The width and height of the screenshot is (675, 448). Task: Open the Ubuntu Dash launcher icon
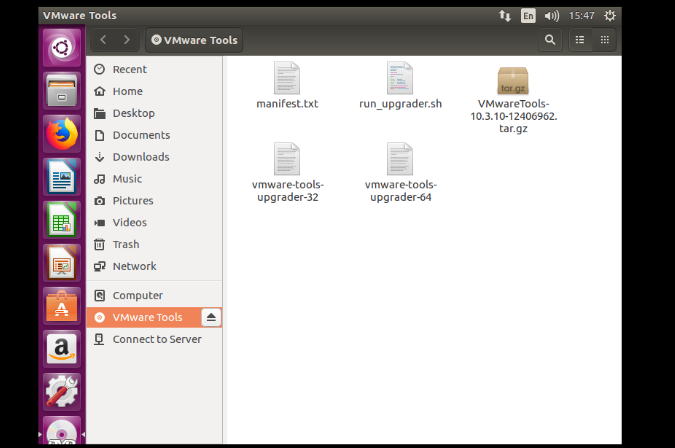[x=62, y=48]
